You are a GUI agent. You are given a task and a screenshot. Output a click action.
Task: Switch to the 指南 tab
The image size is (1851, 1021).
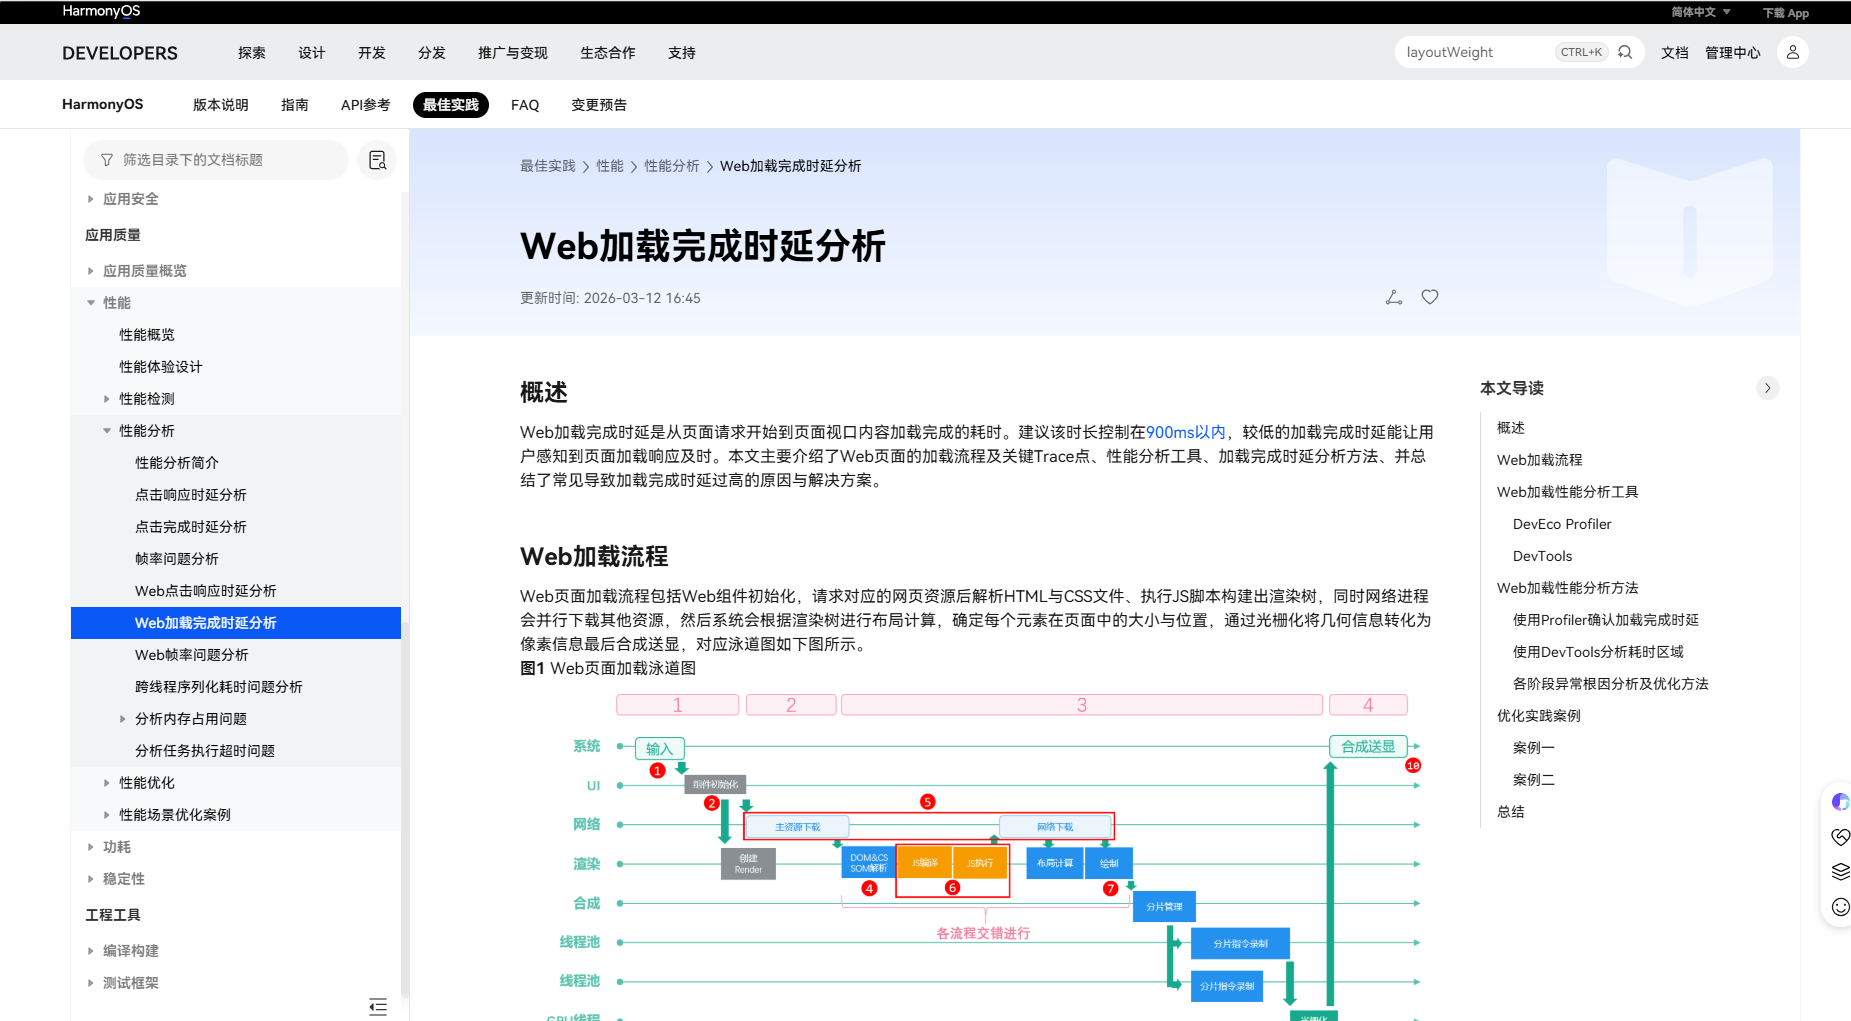[x=295, y=105]
